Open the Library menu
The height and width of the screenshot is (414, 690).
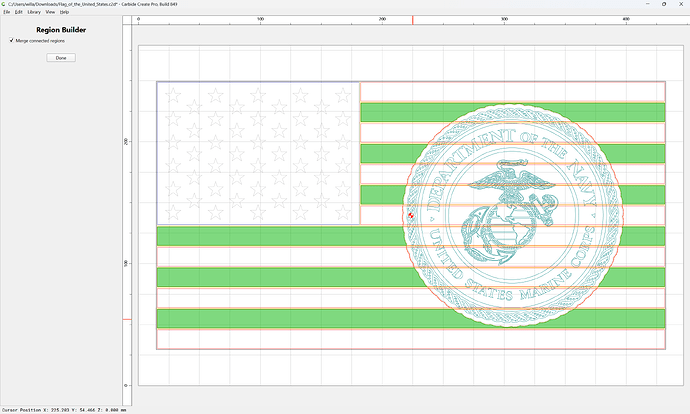[x=34, y=12]
